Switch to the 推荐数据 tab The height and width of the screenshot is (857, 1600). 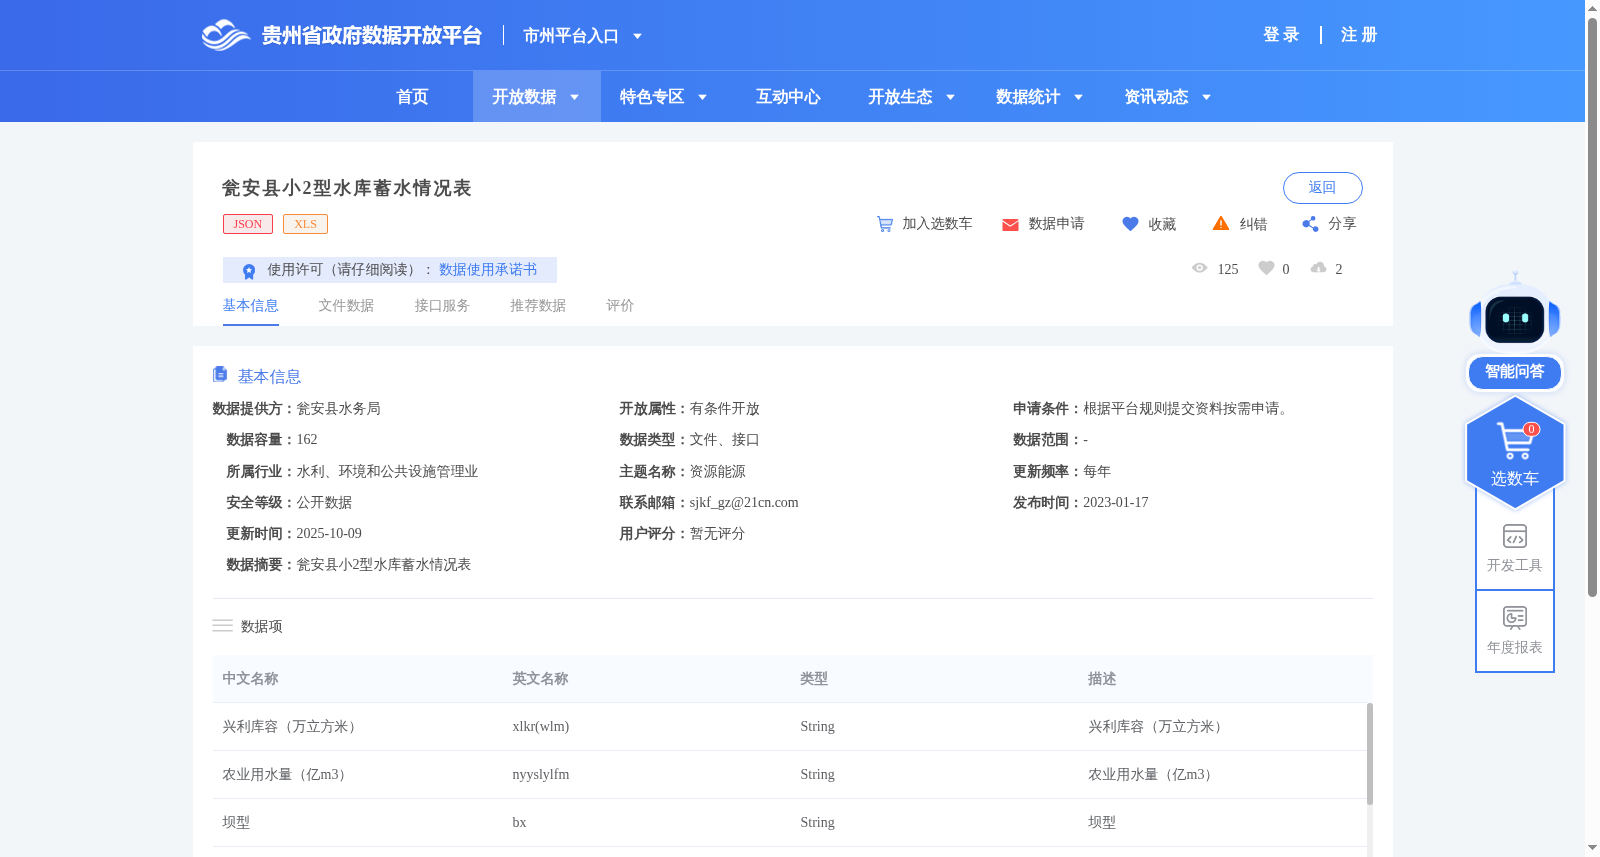pyautogui.click(x=538, y=306)
